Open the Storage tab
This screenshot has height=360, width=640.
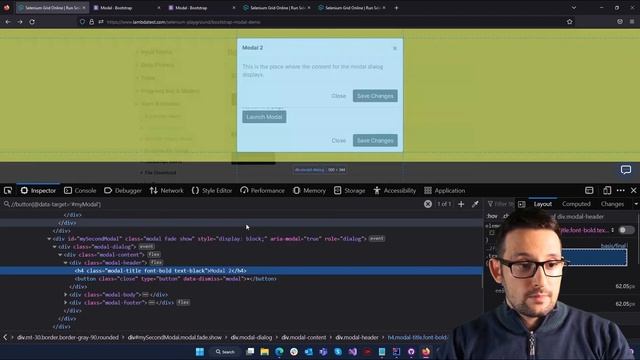point(349,191)
